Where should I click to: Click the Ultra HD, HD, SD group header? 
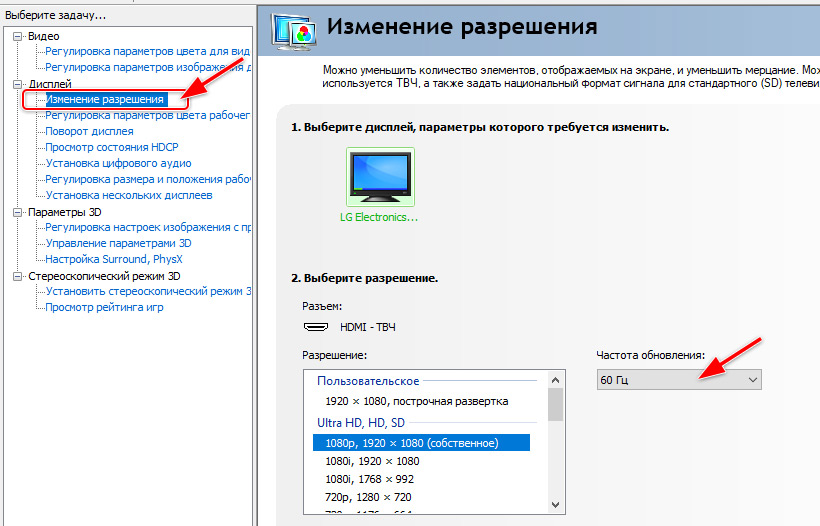pos(361,422)
